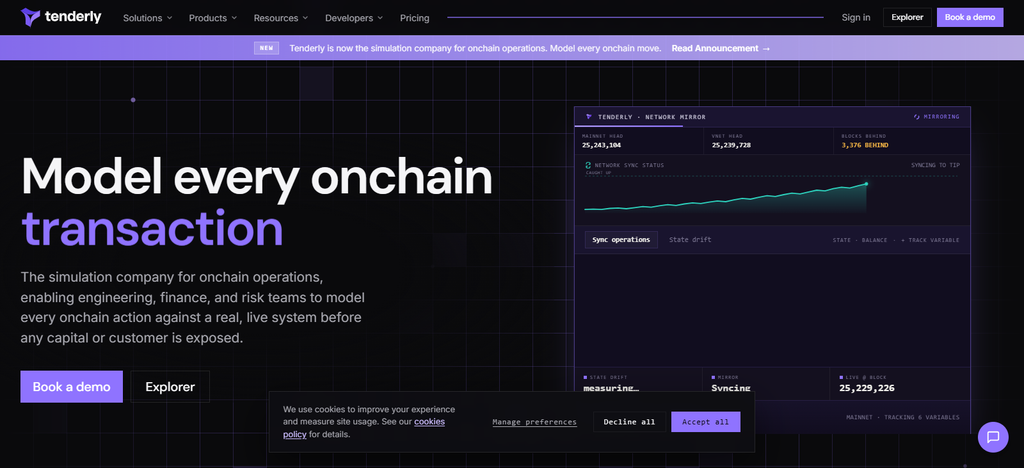Click the purple word transaction in the headline
The height and width of the screenshot is (468, 1024).
pos(152,228)
